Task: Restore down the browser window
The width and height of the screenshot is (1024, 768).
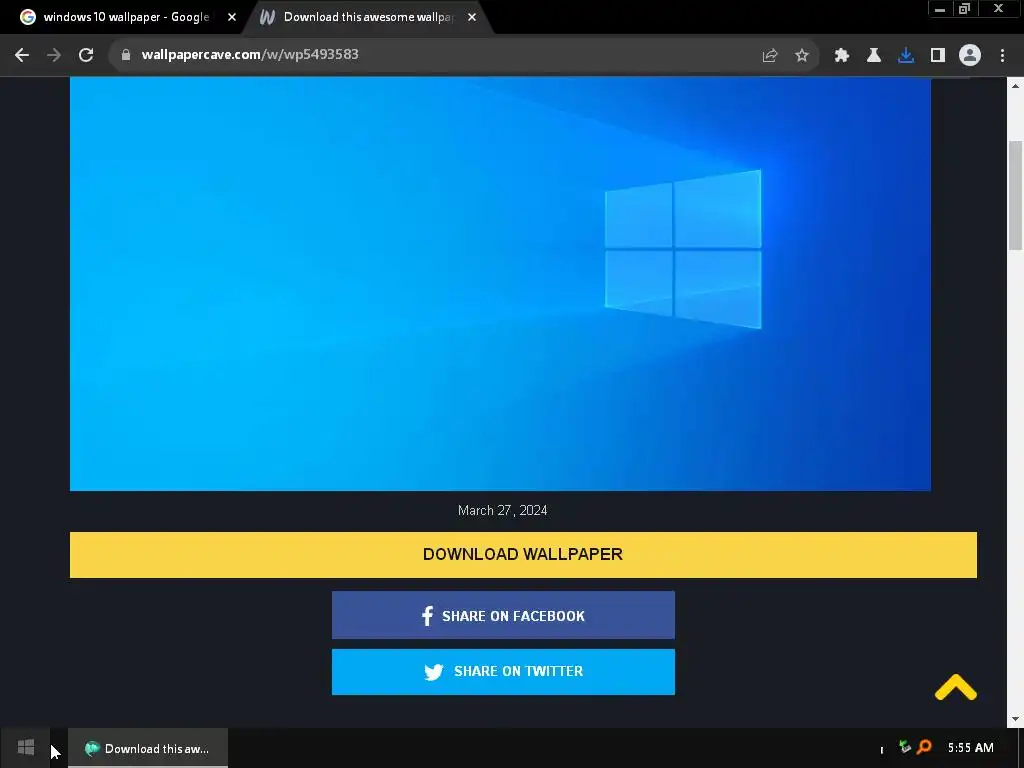Action: pyautogui.click(x=964, y=9)
